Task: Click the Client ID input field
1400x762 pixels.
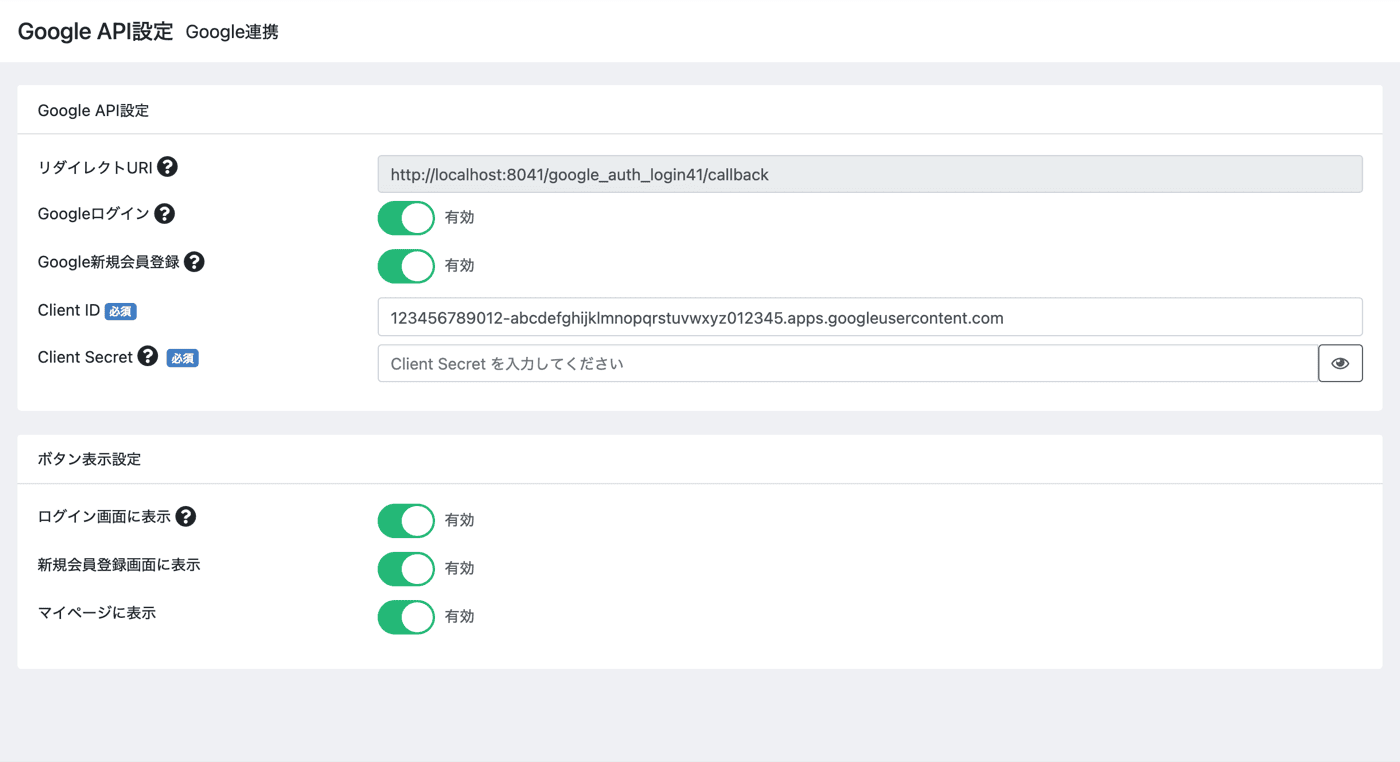Action: (870, 317)
